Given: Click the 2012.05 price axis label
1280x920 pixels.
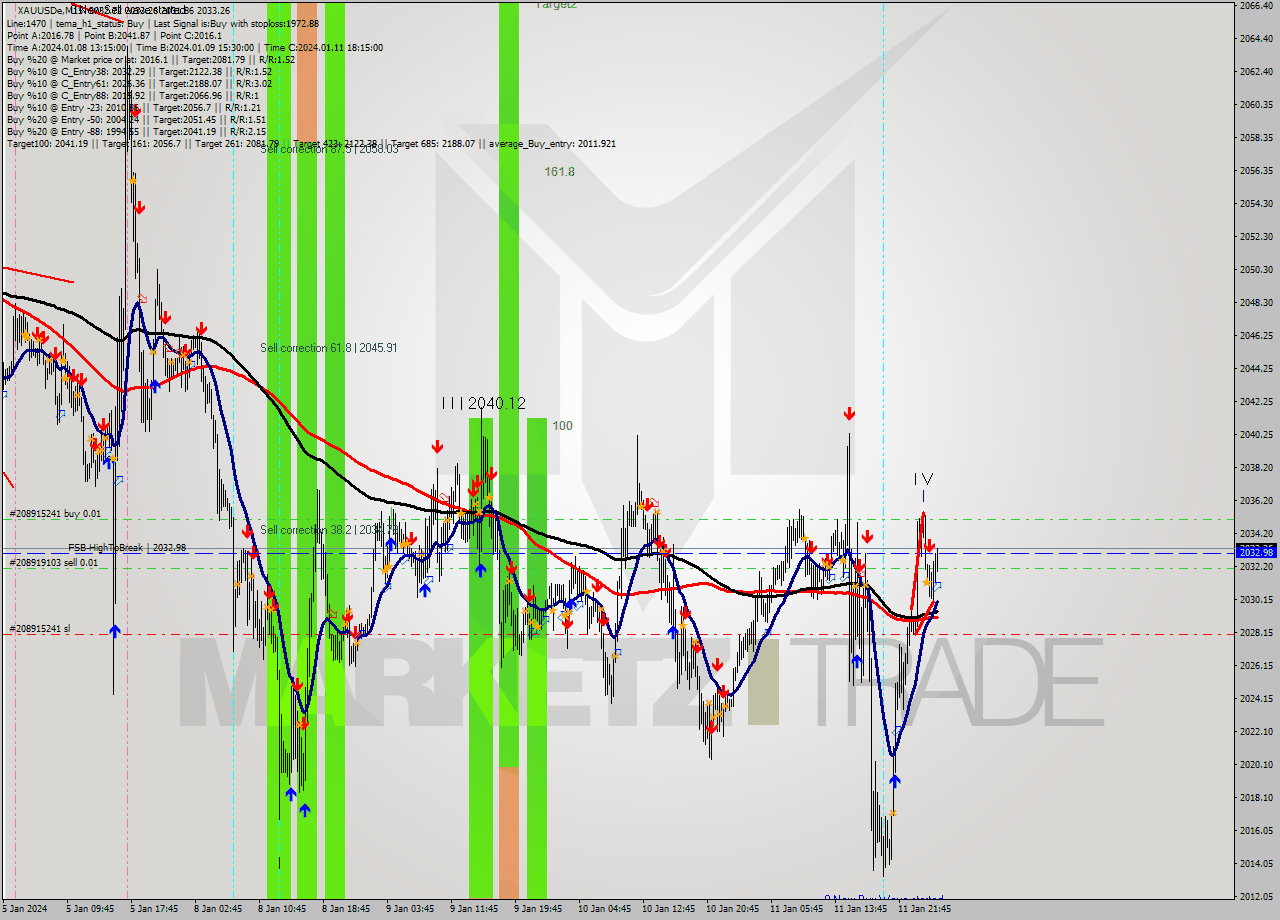Looking at the screenshot, I should point(1255,897).
